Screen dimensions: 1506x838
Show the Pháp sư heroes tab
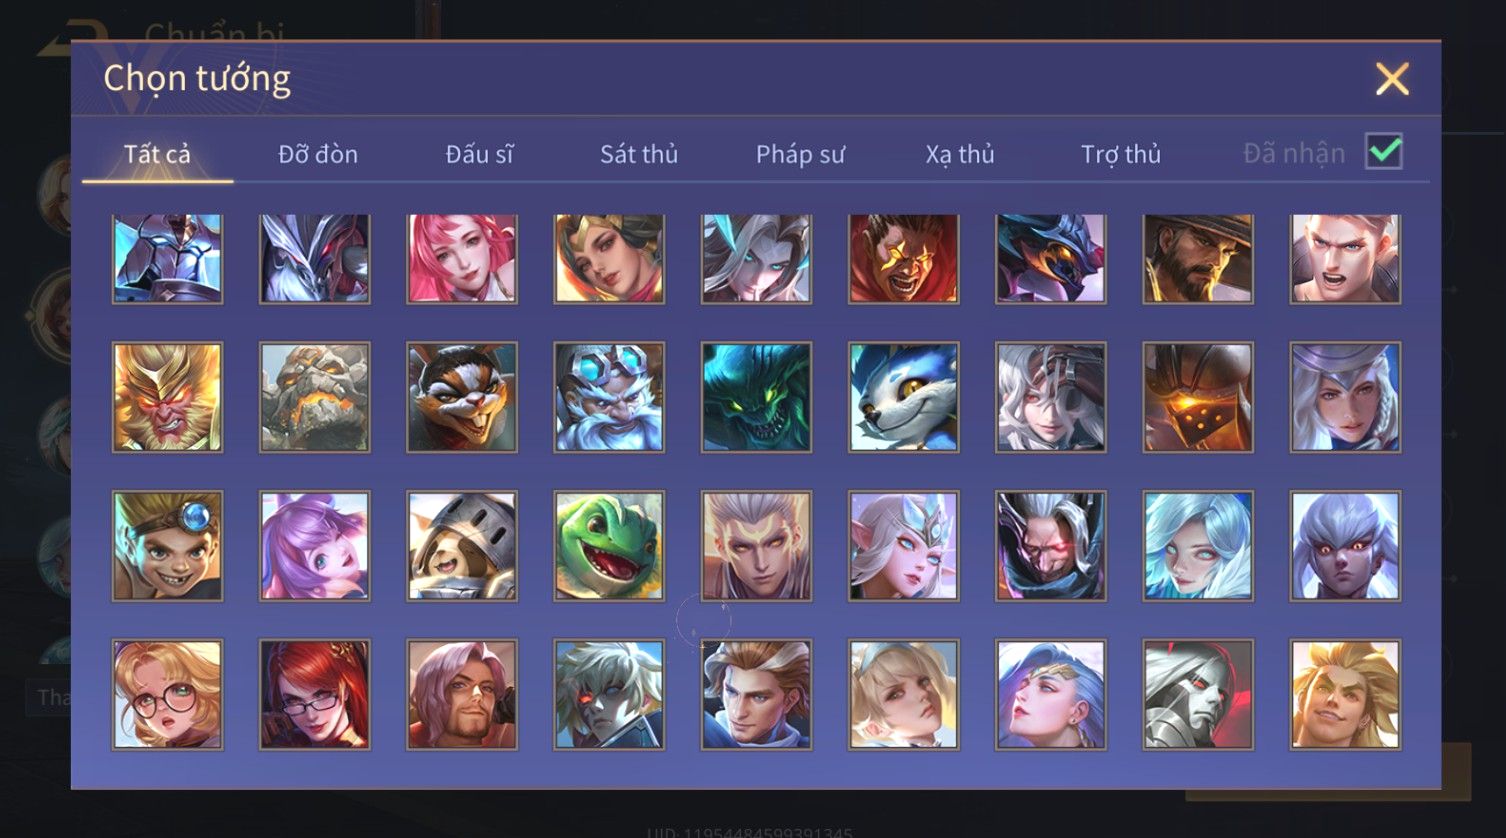[800, 154]
